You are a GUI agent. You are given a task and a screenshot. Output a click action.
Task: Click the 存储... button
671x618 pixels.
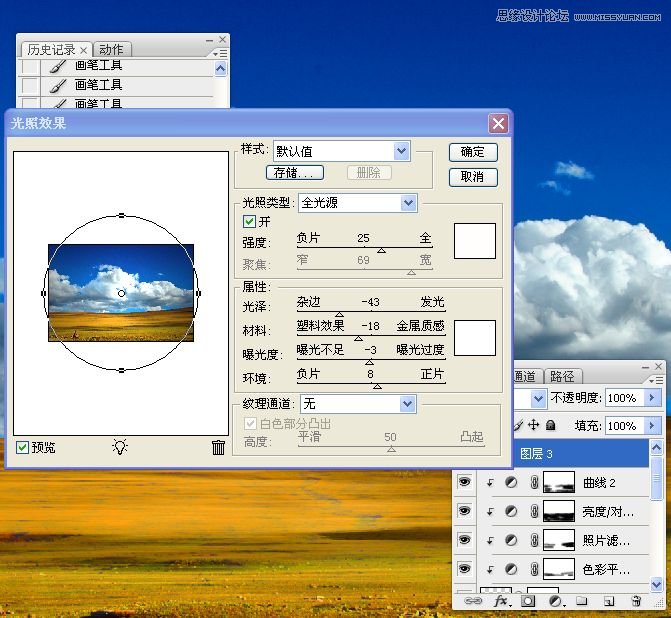point(294,173)
